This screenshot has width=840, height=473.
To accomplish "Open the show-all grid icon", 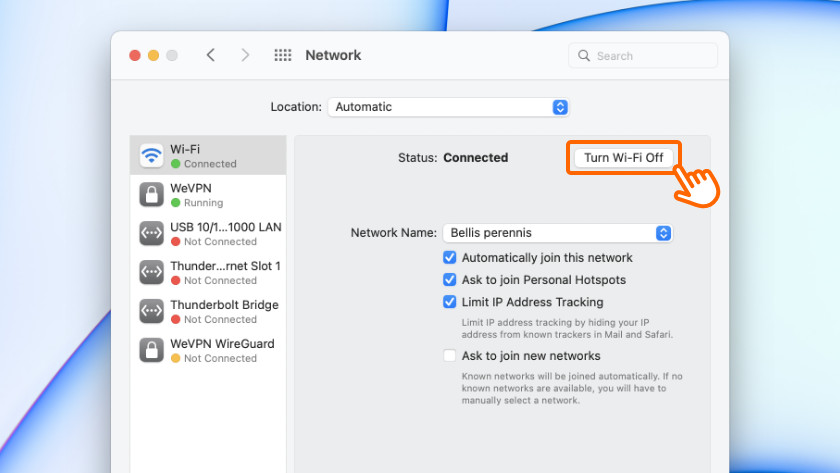I will tap(283, 56).
